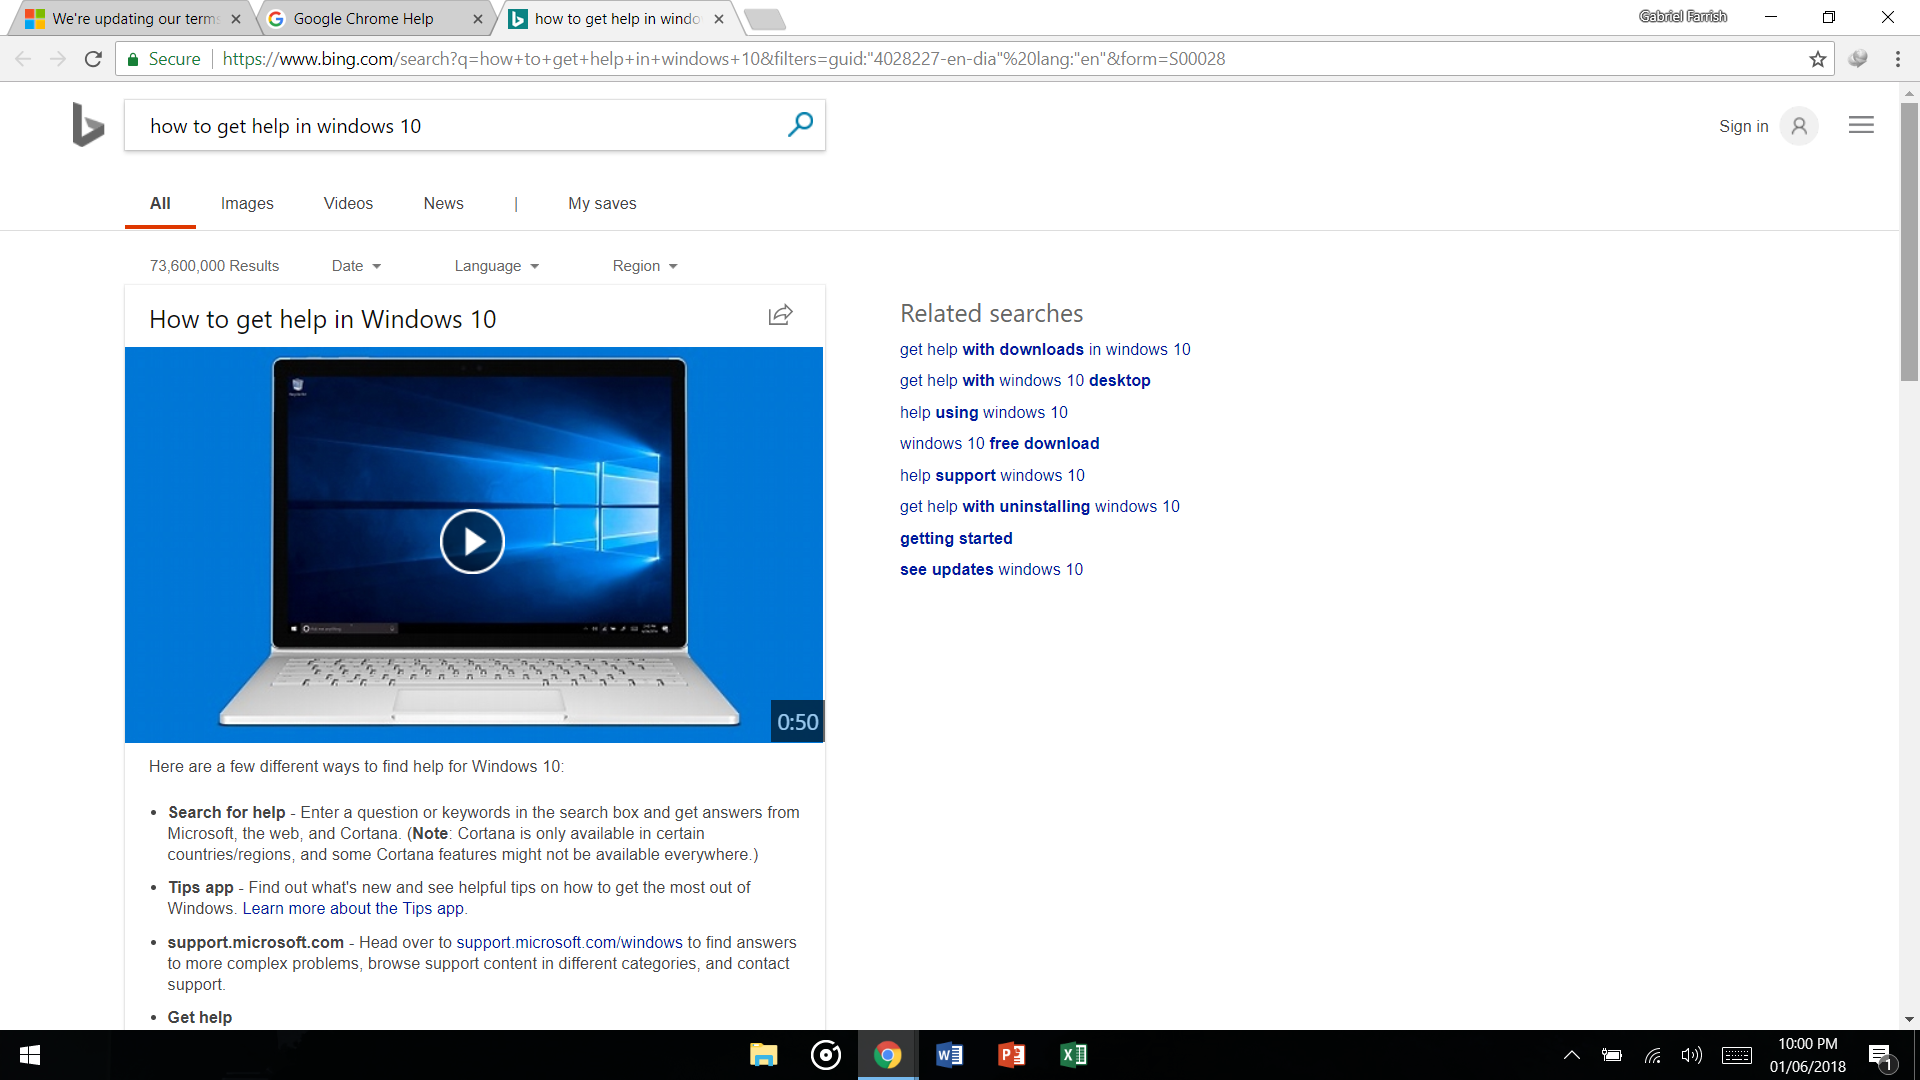Expand the Date filter dropdown
The height and width of the screenshot is (1080, 1920).
pos(356,266)
